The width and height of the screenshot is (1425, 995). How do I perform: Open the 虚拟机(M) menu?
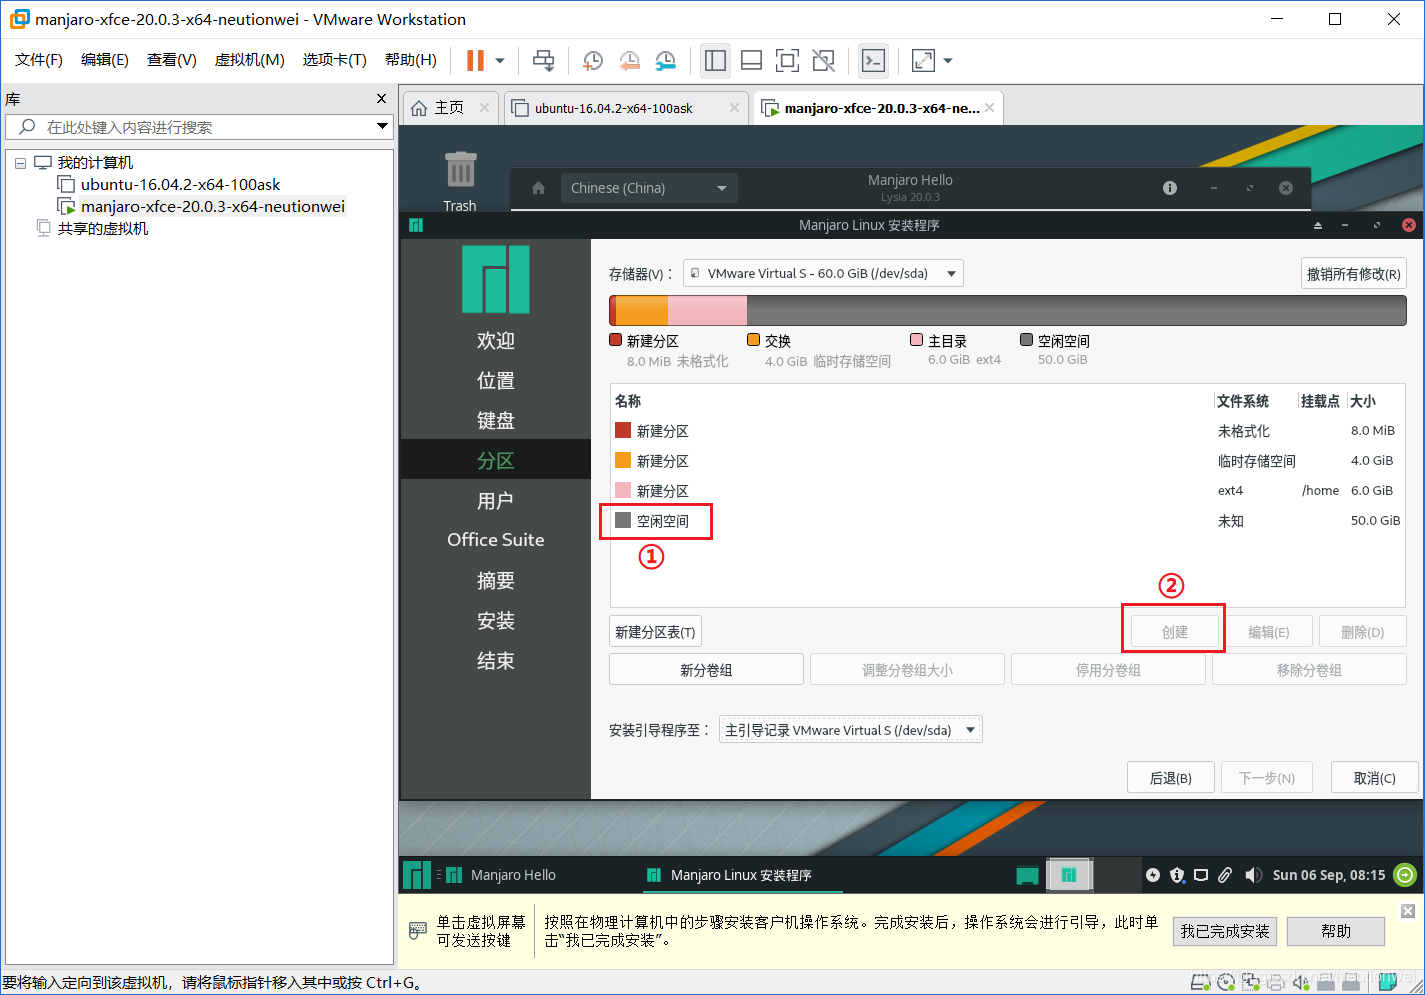pos(250,60)
